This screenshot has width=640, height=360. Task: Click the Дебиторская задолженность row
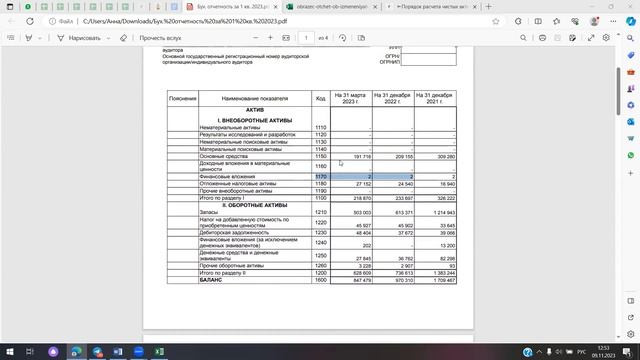click(x=311, y=233)
